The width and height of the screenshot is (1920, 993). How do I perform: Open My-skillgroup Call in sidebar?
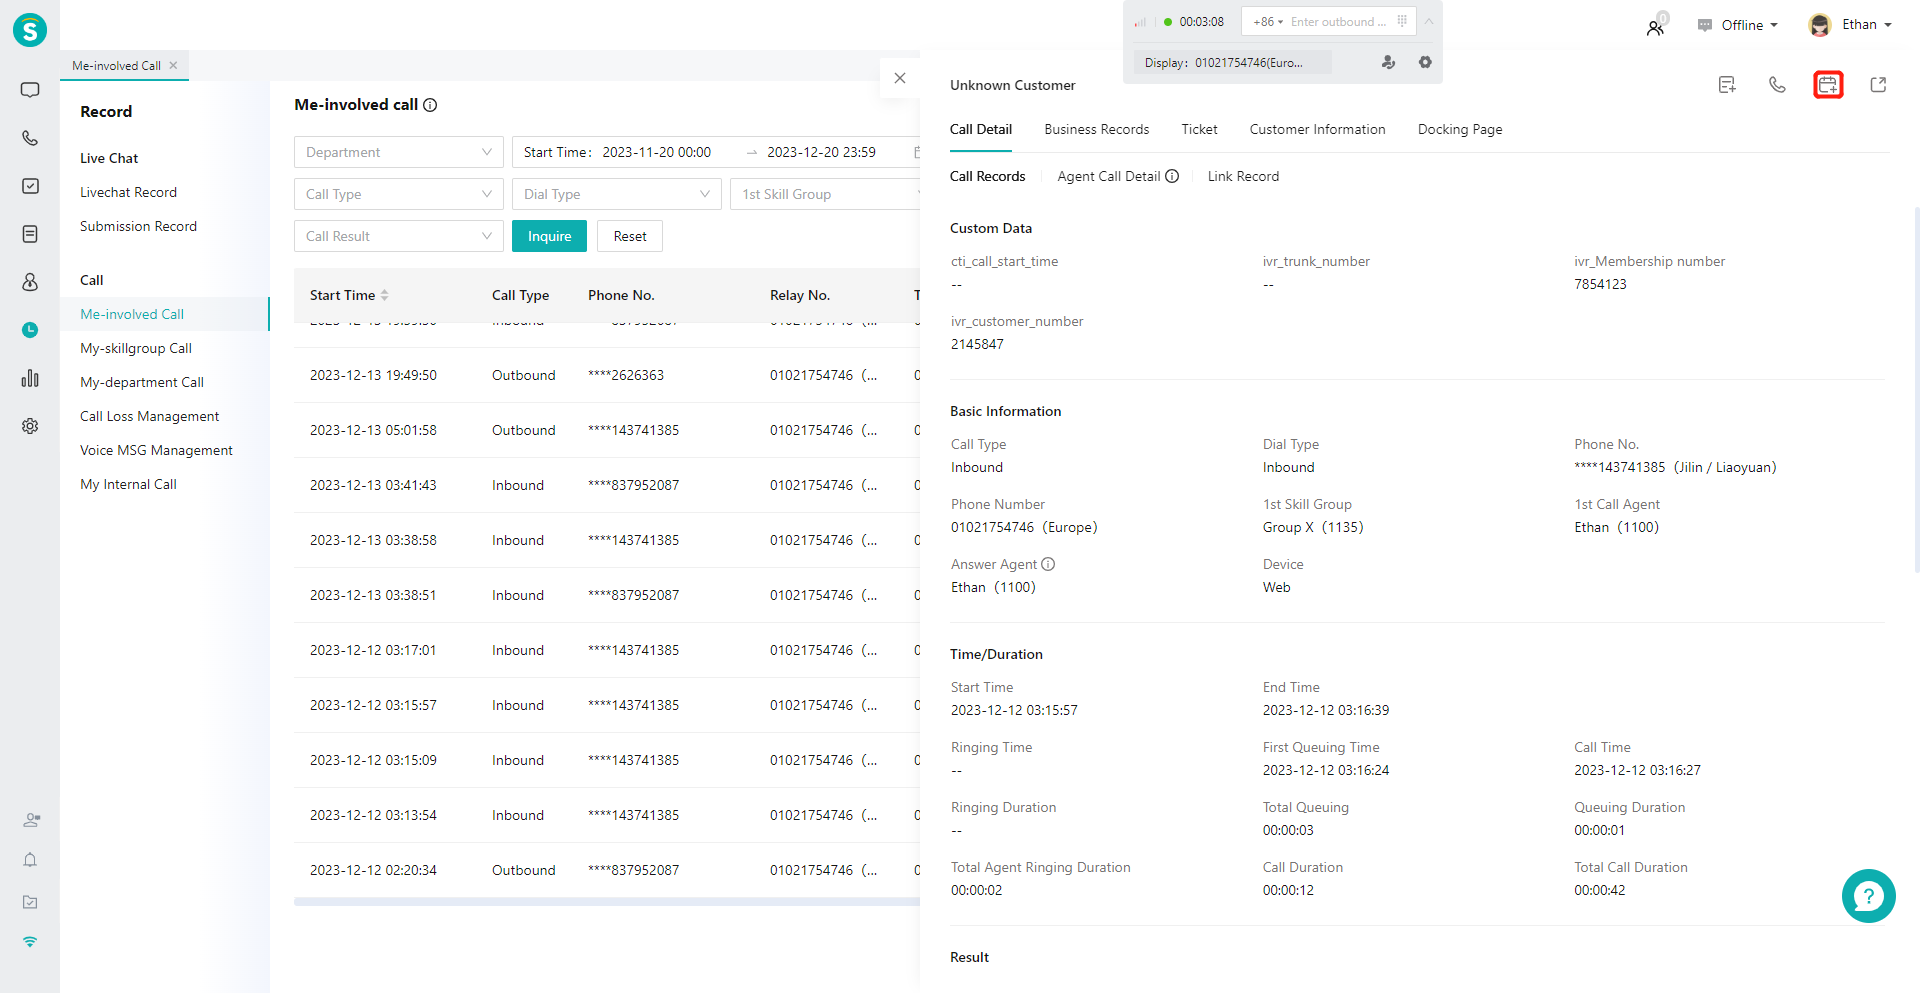(136, 348)
